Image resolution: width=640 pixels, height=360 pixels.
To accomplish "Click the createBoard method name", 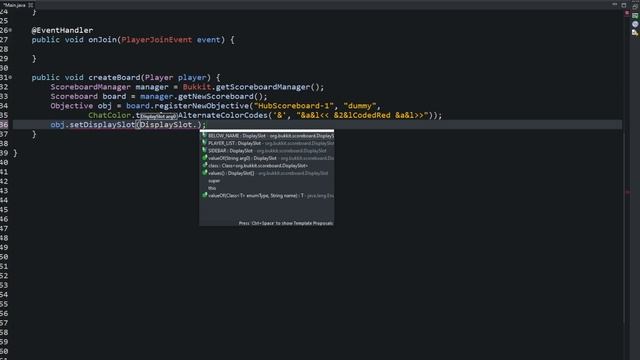I will pyautogui.click(x=114, y=77).
